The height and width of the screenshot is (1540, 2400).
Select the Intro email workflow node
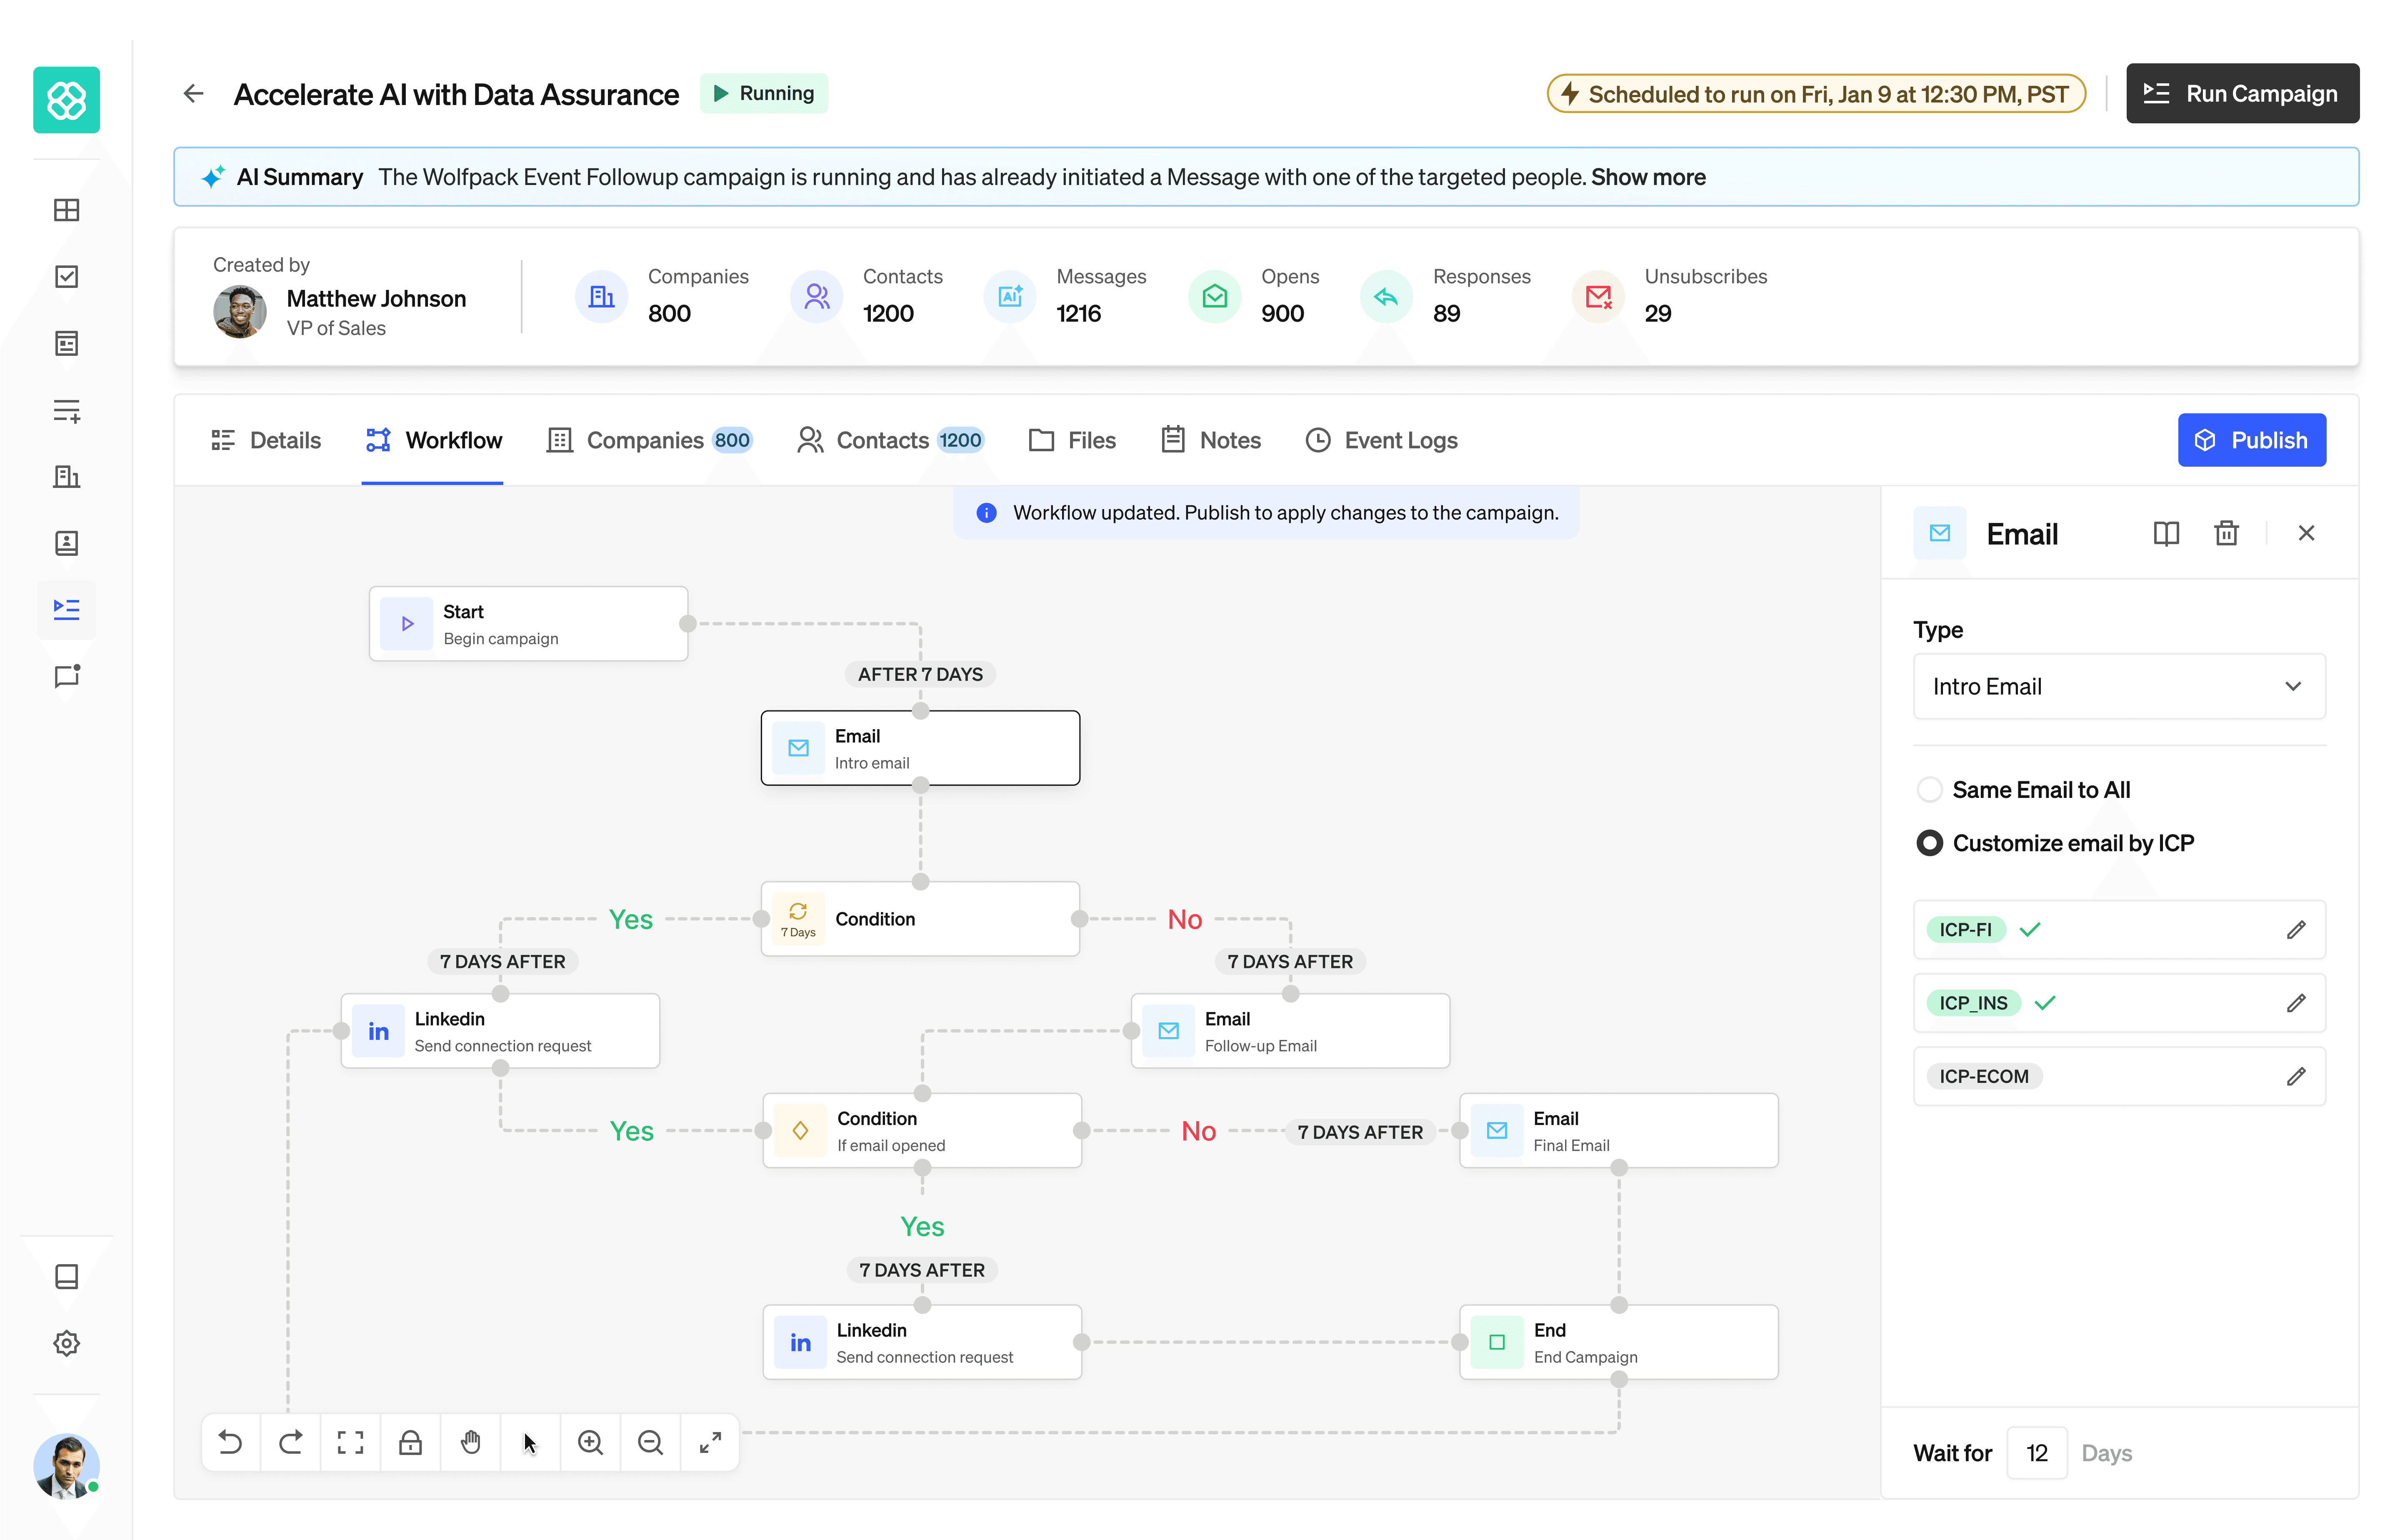coord(920,748)
